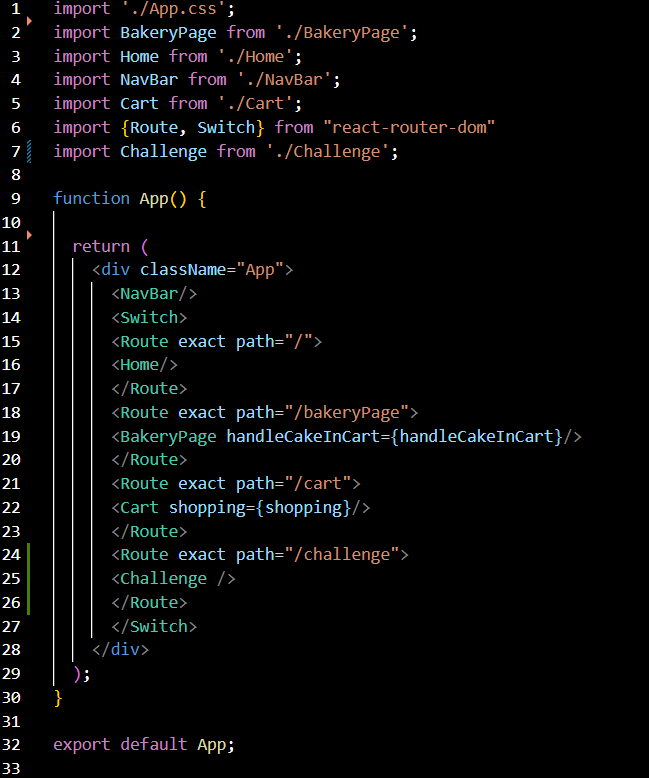Click the </Route> closing tag on line 17
649x778 pixels.
pos(149,389)
